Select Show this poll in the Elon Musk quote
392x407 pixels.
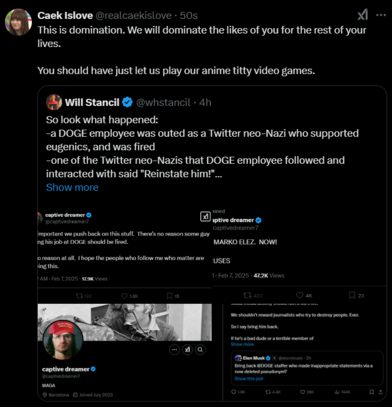pyautogui.click(x=249, y=379)
